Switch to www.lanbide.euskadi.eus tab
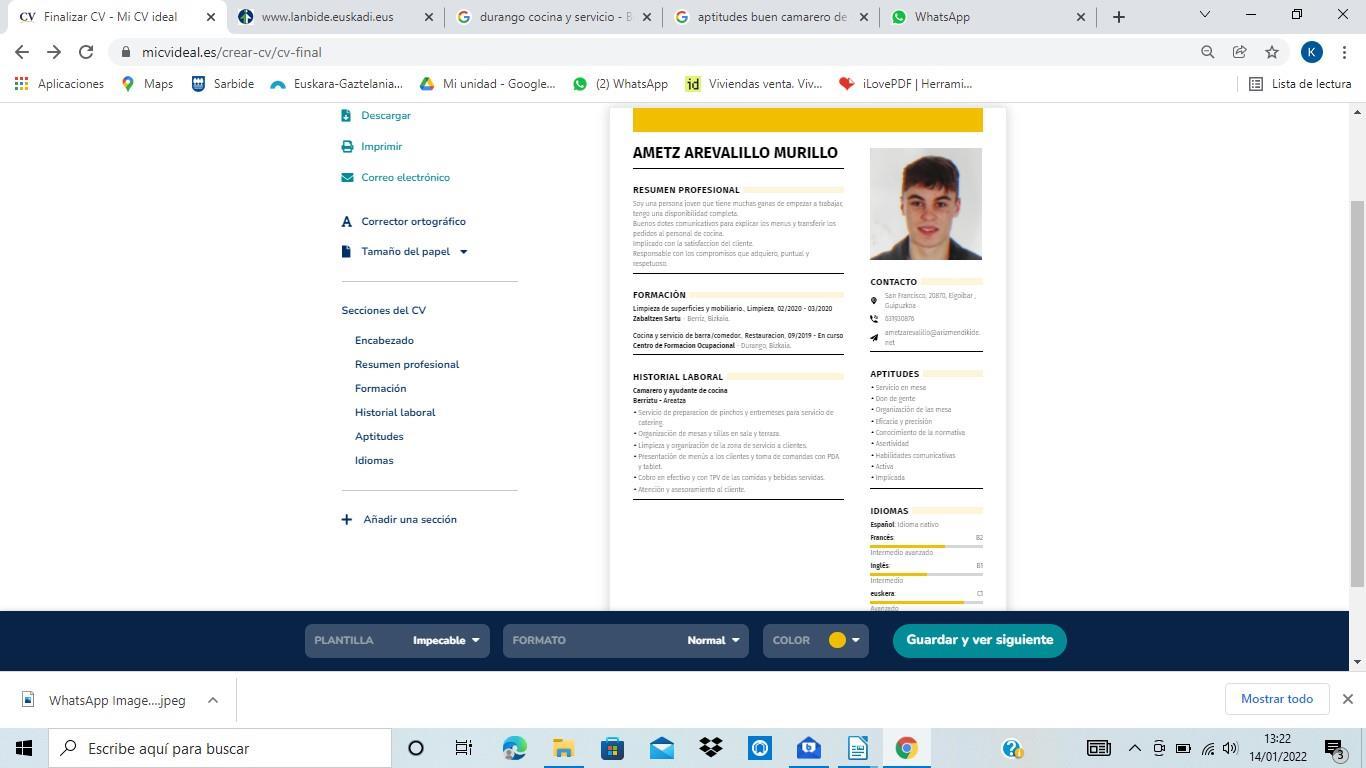The image size is (1366, 768). point(337,17)
